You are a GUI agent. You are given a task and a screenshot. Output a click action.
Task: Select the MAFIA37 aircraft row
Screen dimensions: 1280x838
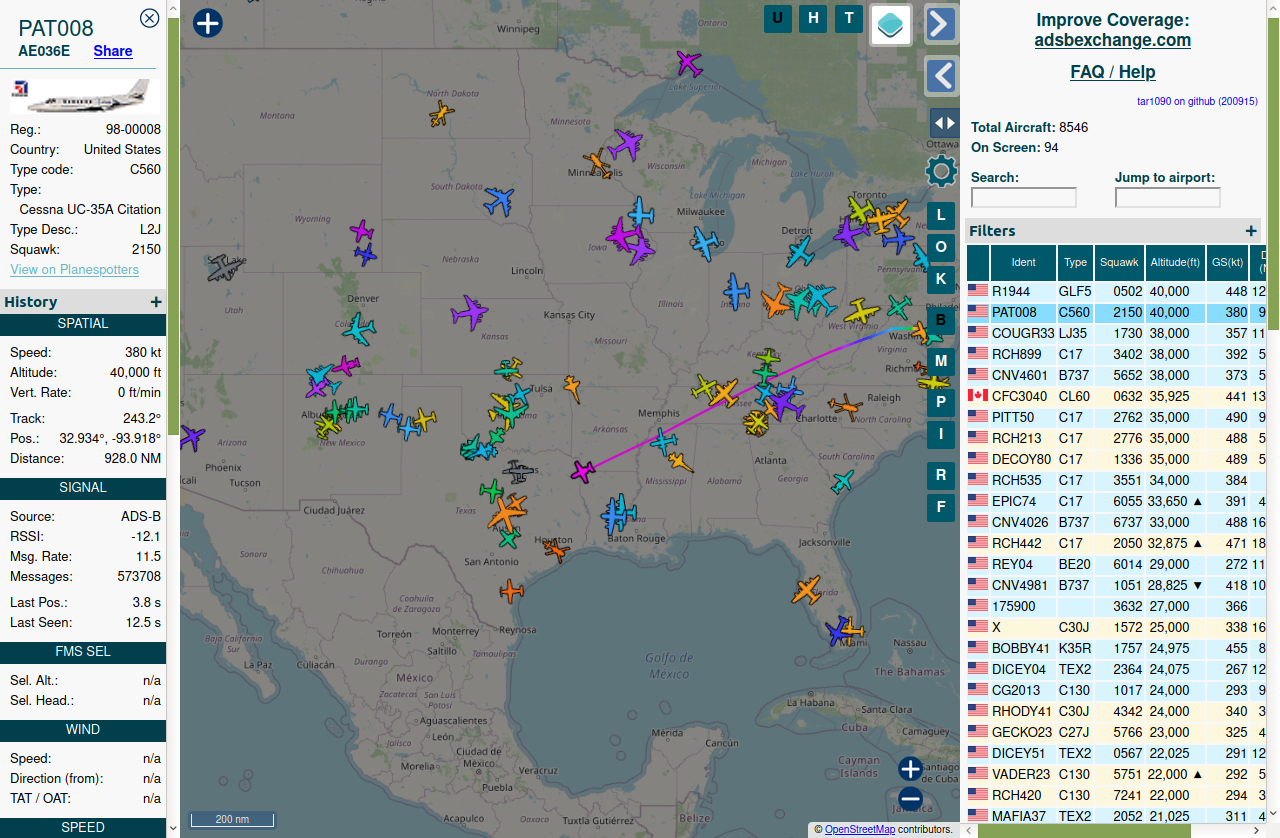(x=1117, y=816)
